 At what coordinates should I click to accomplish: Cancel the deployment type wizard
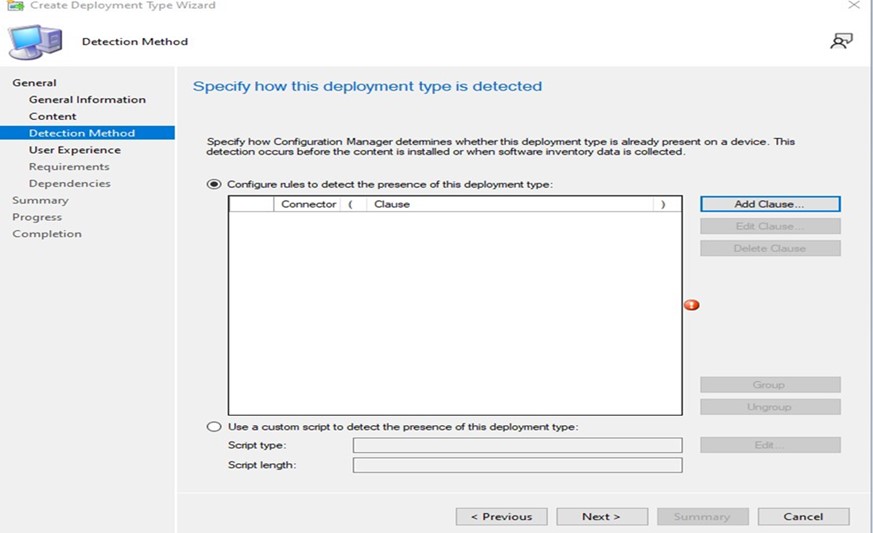click(803, 517)
